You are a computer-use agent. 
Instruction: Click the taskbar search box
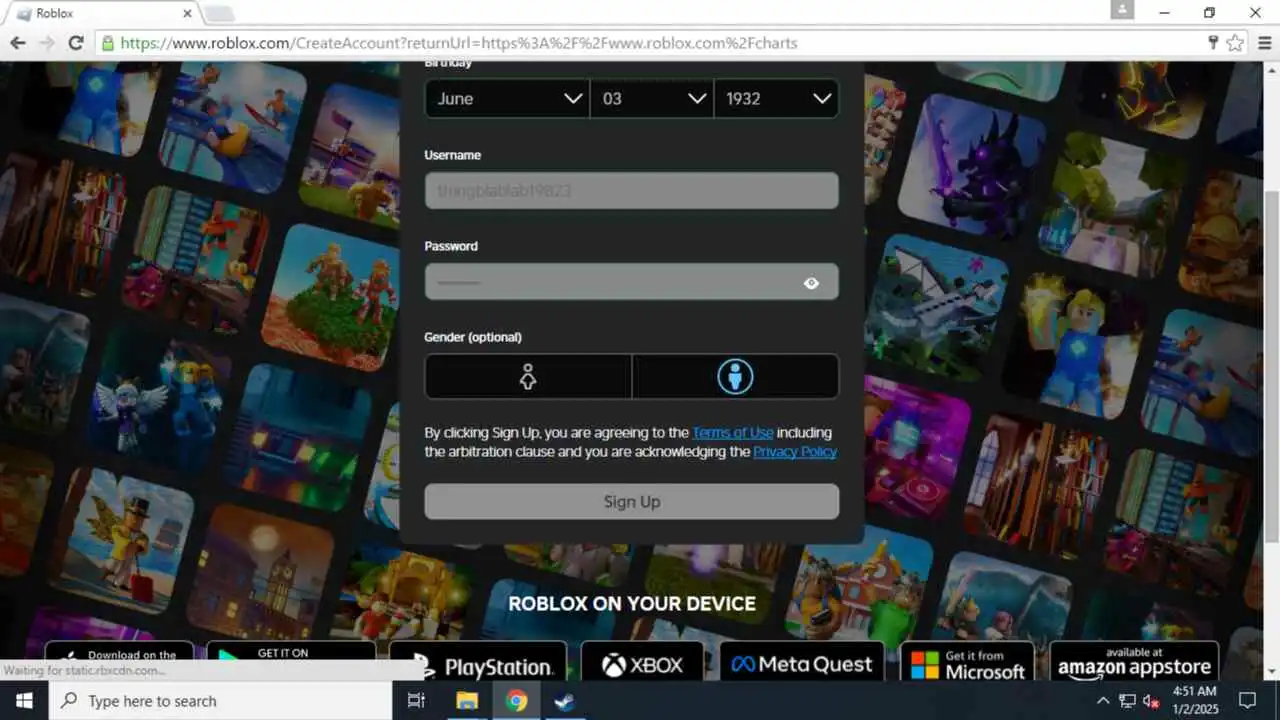point(220,701)
